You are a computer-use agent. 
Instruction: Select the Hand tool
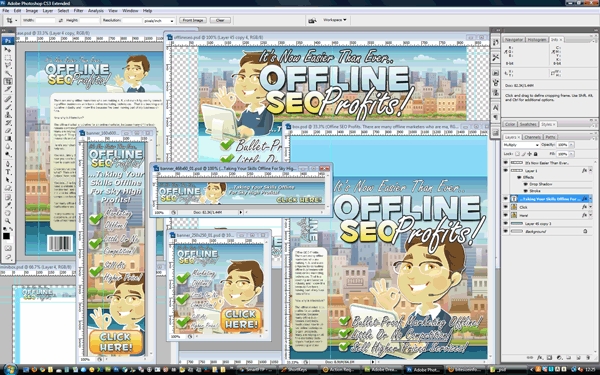(x=7, y=213)
